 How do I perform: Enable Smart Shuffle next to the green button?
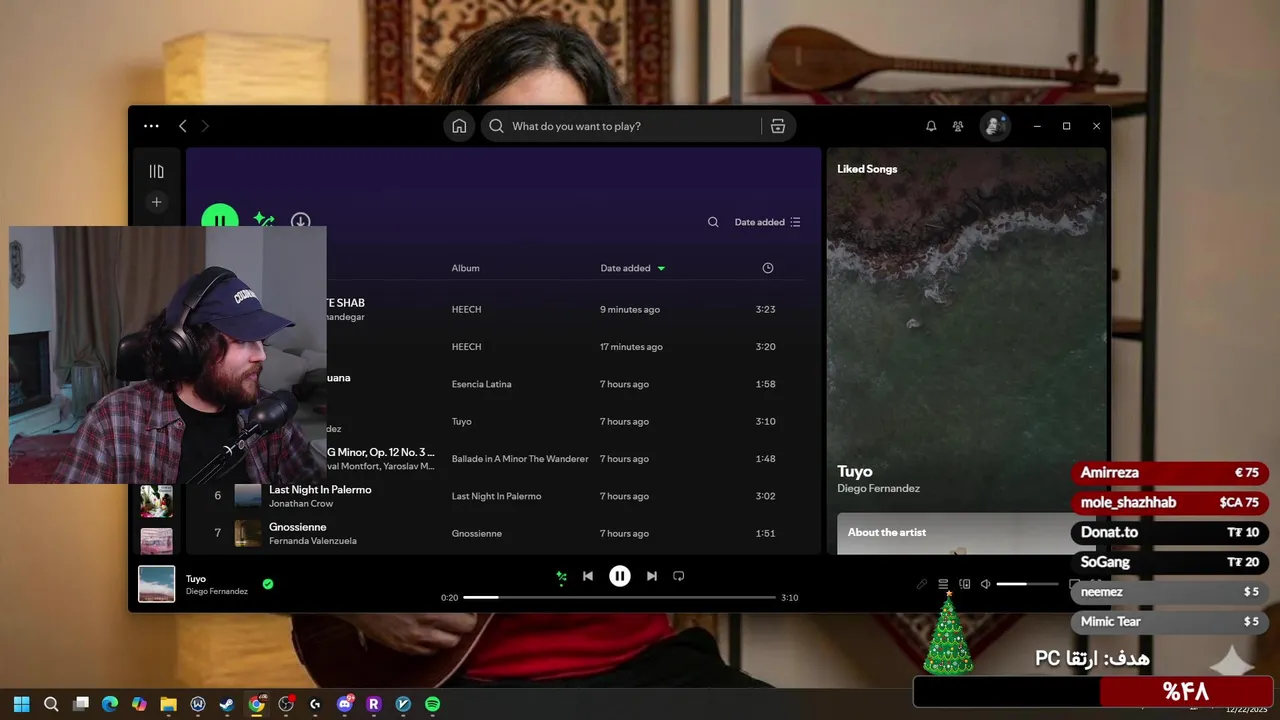pos(263,220)
